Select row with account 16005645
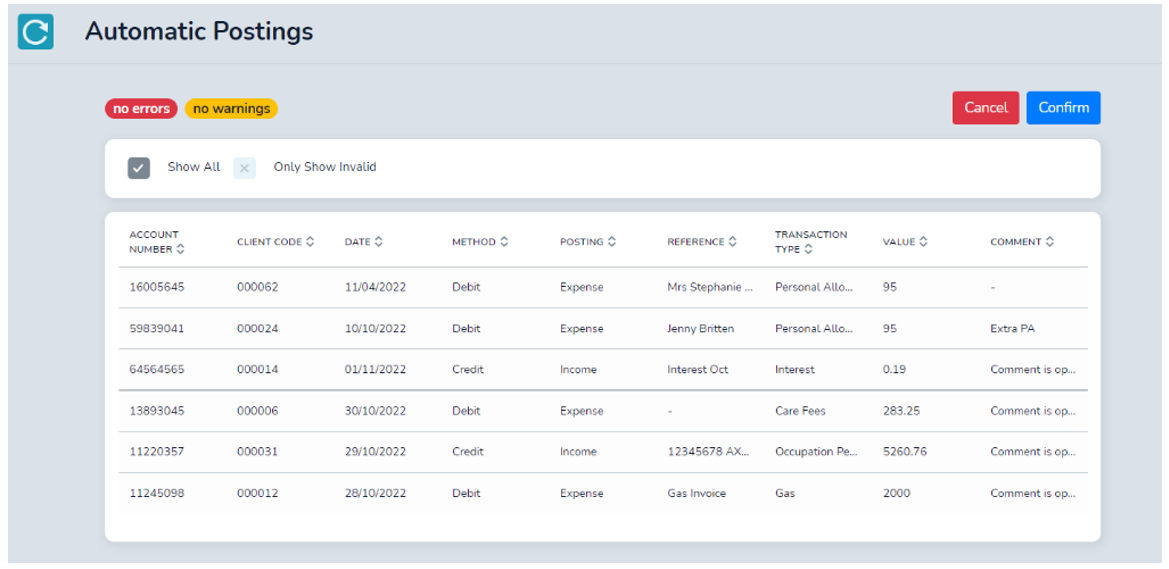 [x=602, y=287]
